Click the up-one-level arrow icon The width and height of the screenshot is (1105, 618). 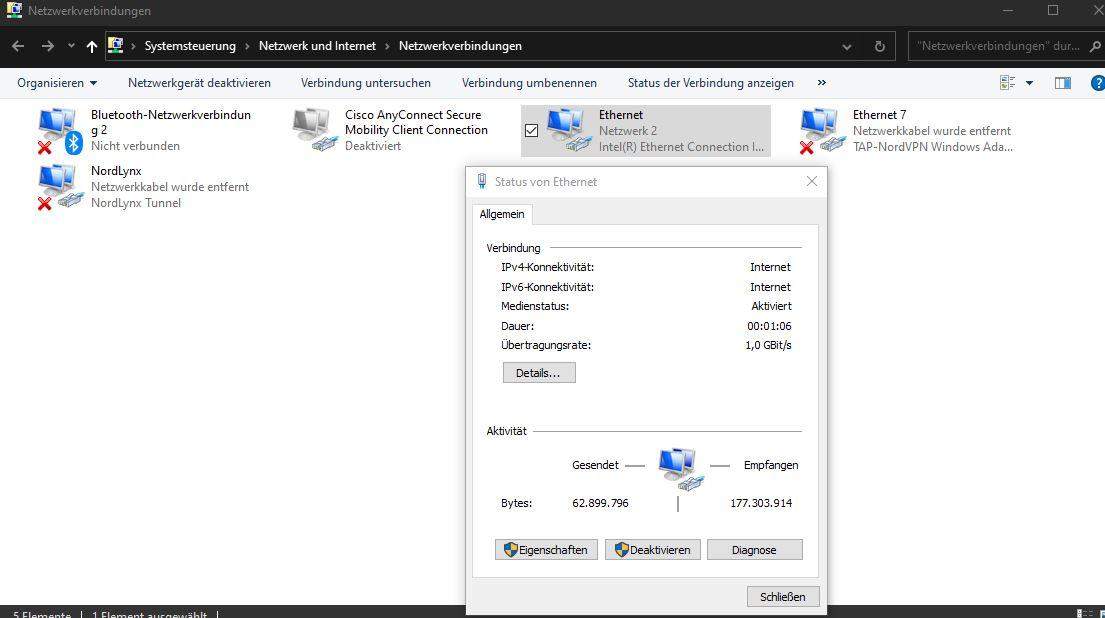click(91, 45)
